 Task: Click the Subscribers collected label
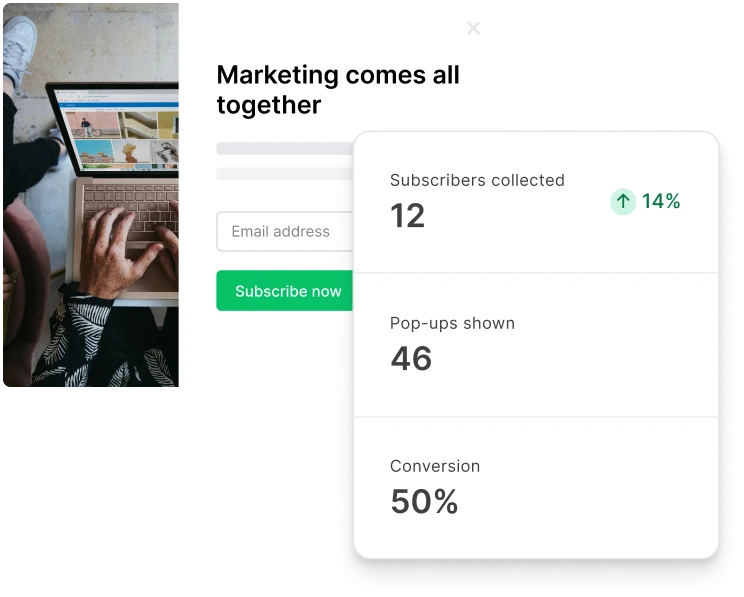tap(477, 180)
